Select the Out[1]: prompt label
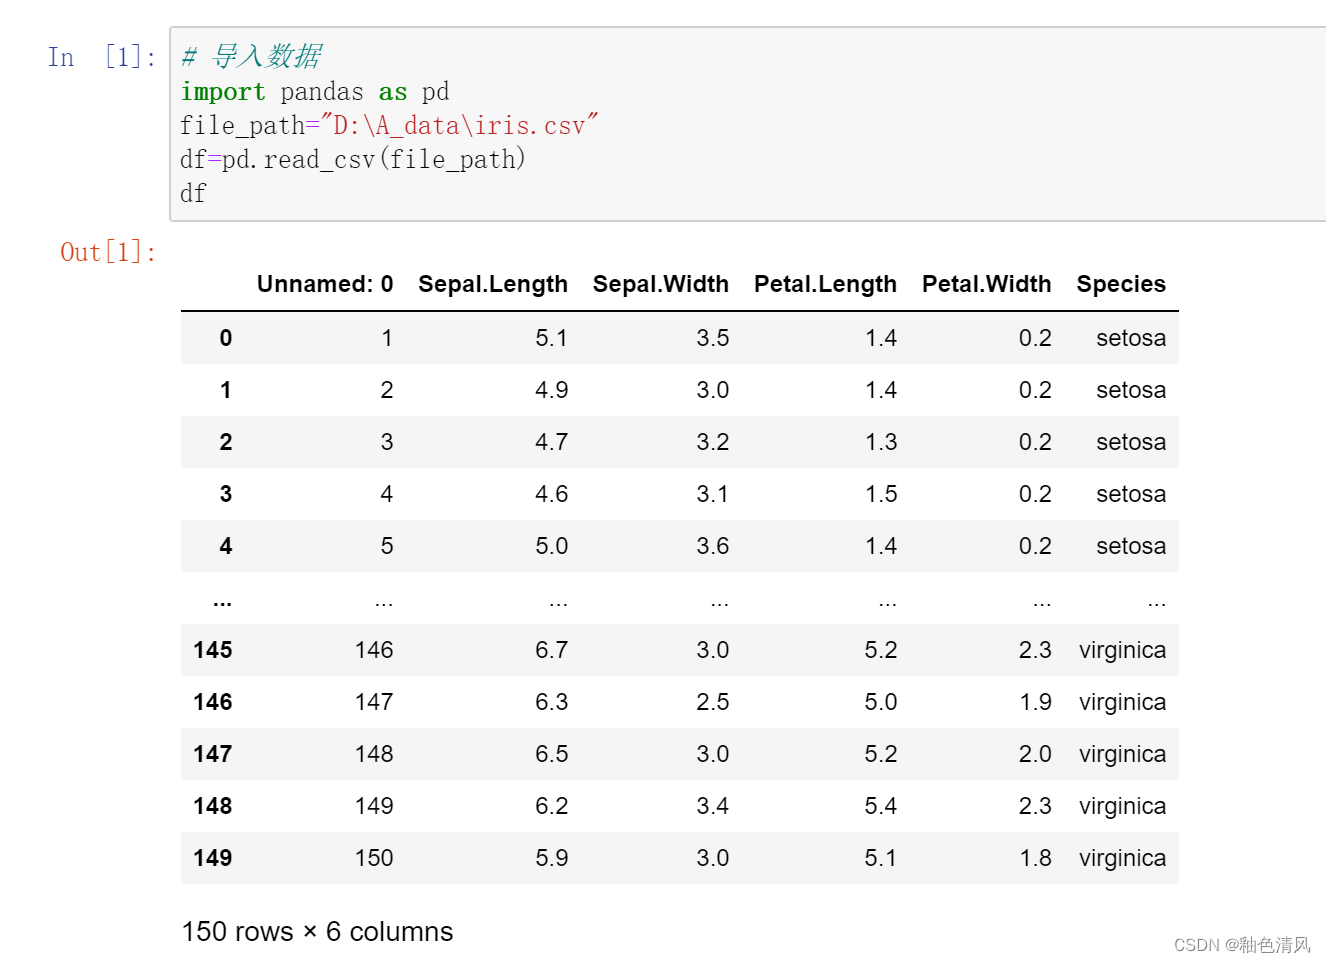The height and width of the screenshot is (963, 1326). pyautogui.click(x=108, y=252)
